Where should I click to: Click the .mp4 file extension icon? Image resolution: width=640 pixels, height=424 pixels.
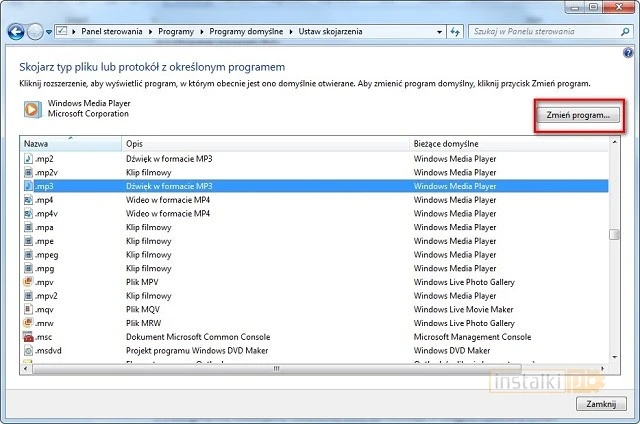tap(28, 200)
